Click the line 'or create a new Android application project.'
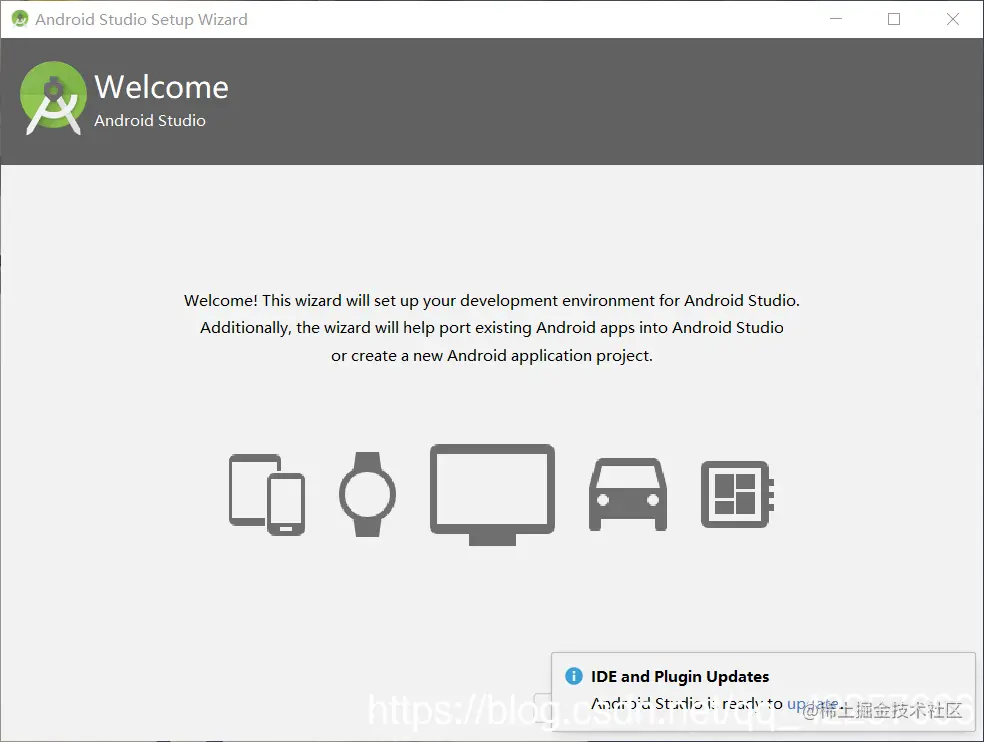 click(x=492, y=356)
